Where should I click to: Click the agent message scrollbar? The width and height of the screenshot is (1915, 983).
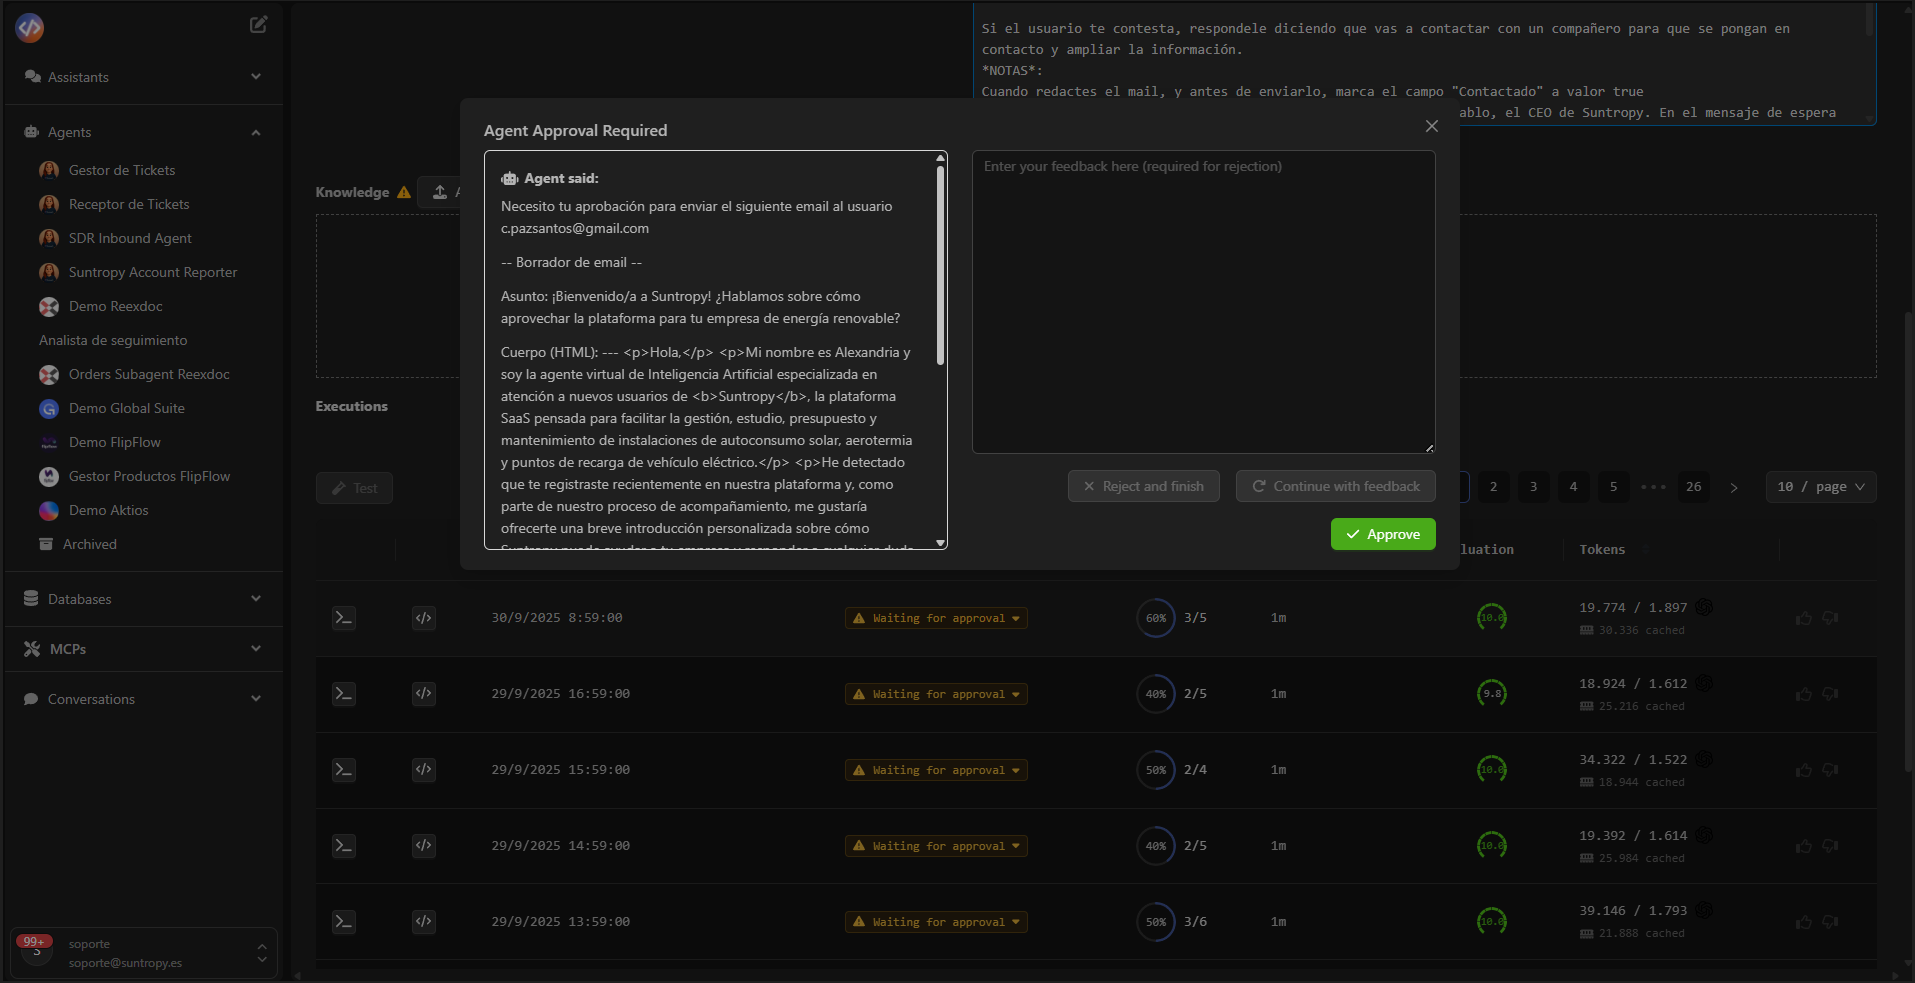point(940,265)
